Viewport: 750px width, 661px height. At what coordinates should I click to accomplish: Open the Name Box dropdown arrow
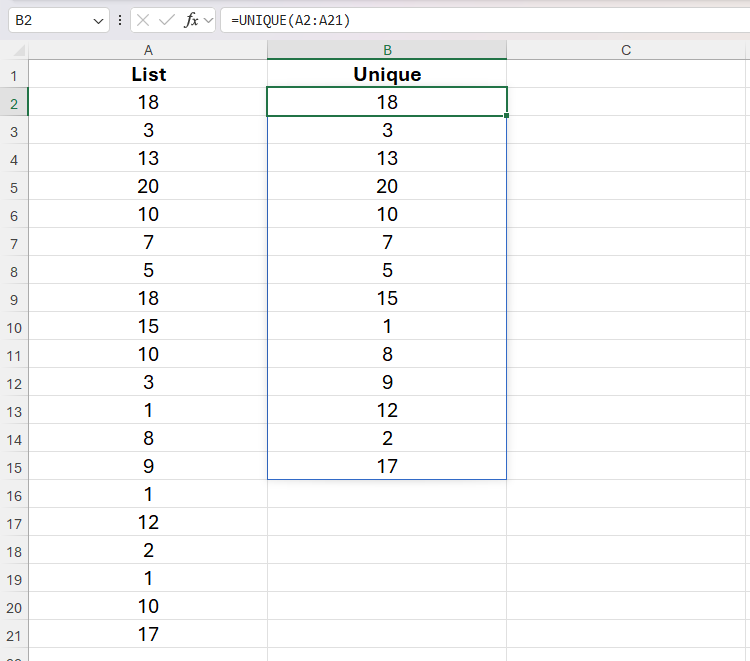tap(97, 20)
